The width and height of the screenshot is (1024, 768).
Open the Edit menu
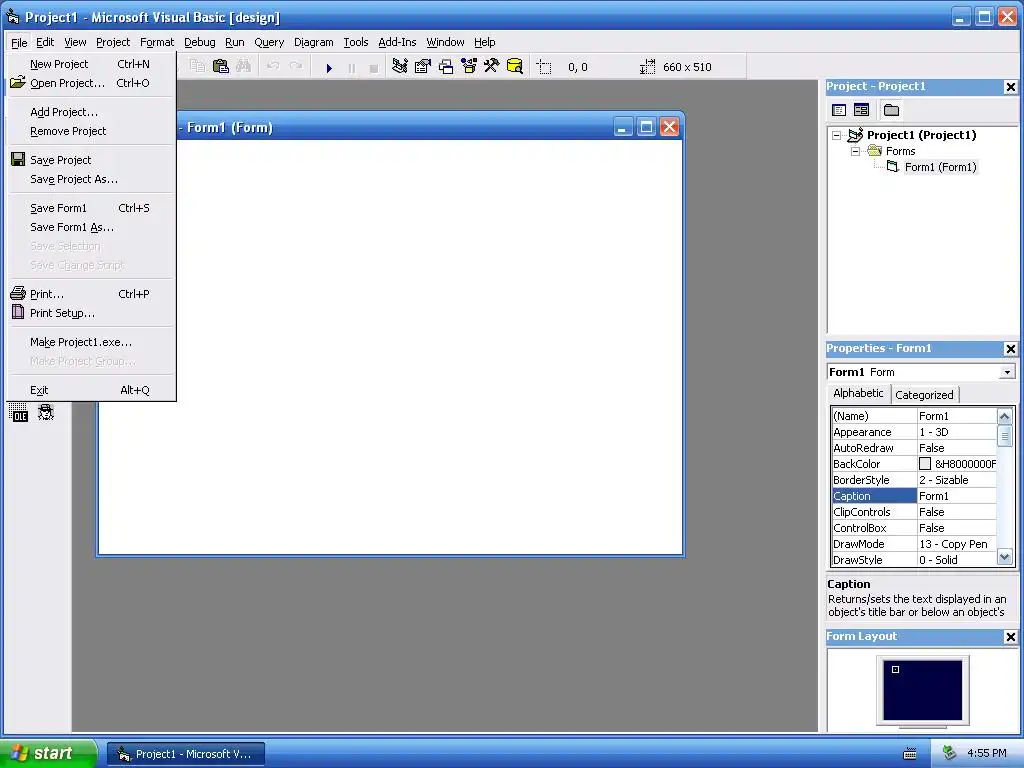coord(45,42)
